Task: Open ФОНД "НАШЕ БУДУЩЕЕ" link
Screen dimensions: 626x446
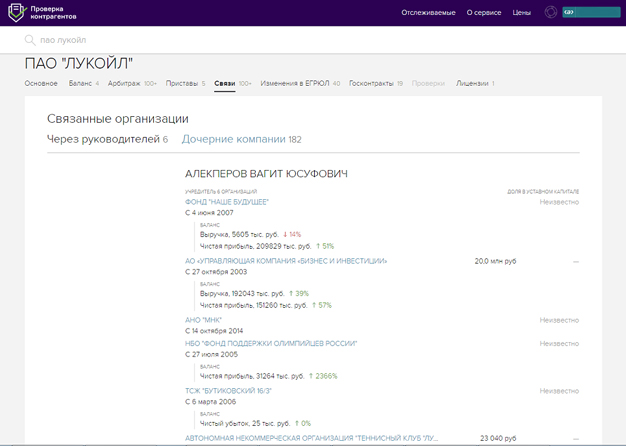Action: [227, 202]
